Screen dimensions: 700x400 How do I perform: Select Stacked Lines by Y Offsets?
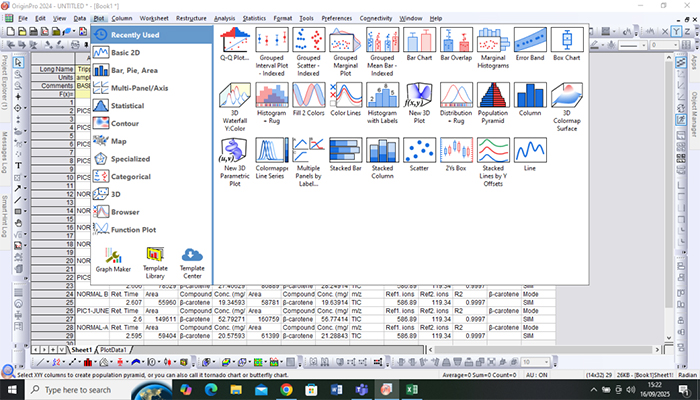[493, 162]
